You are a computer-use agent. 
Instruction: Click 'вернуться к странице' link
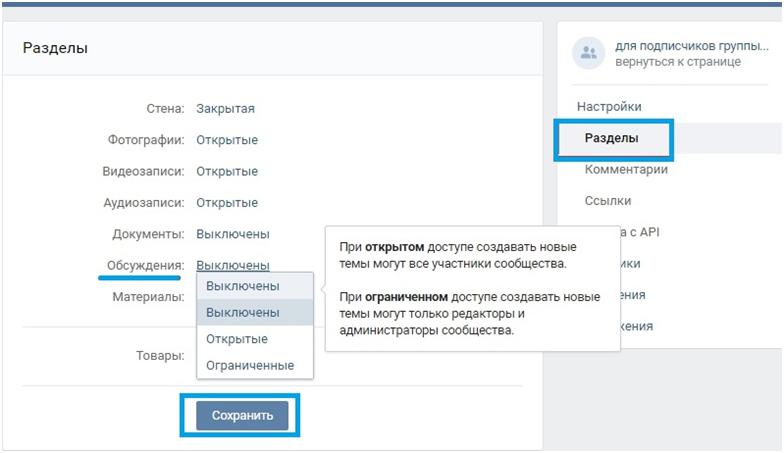[678, 62]
